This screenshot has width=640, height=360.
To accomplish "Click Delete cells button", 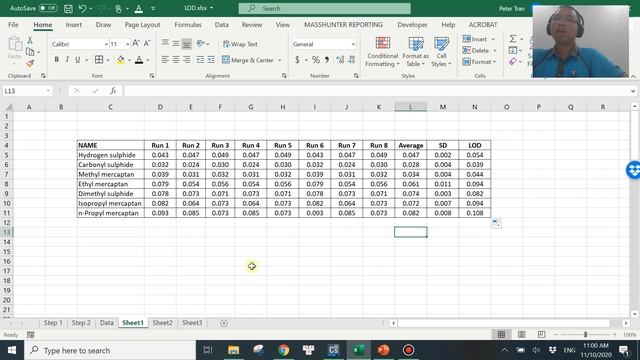I will pos(476,51).
